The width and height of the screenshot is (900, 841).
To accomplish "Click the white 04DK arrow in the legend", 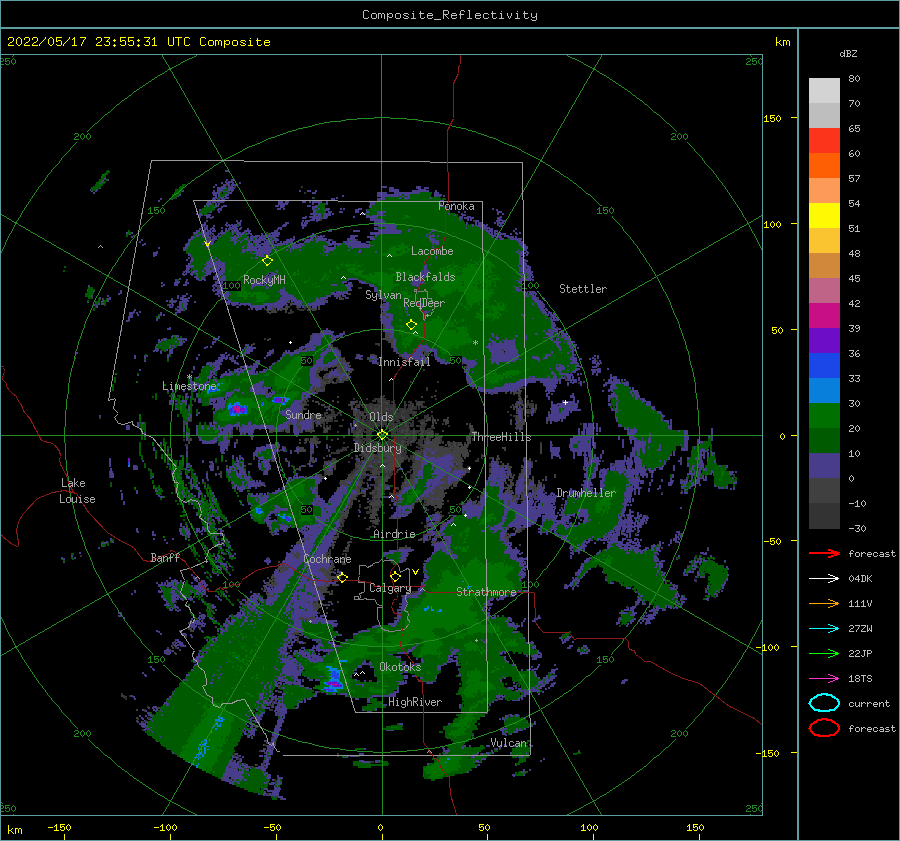I will pos(824,579).
